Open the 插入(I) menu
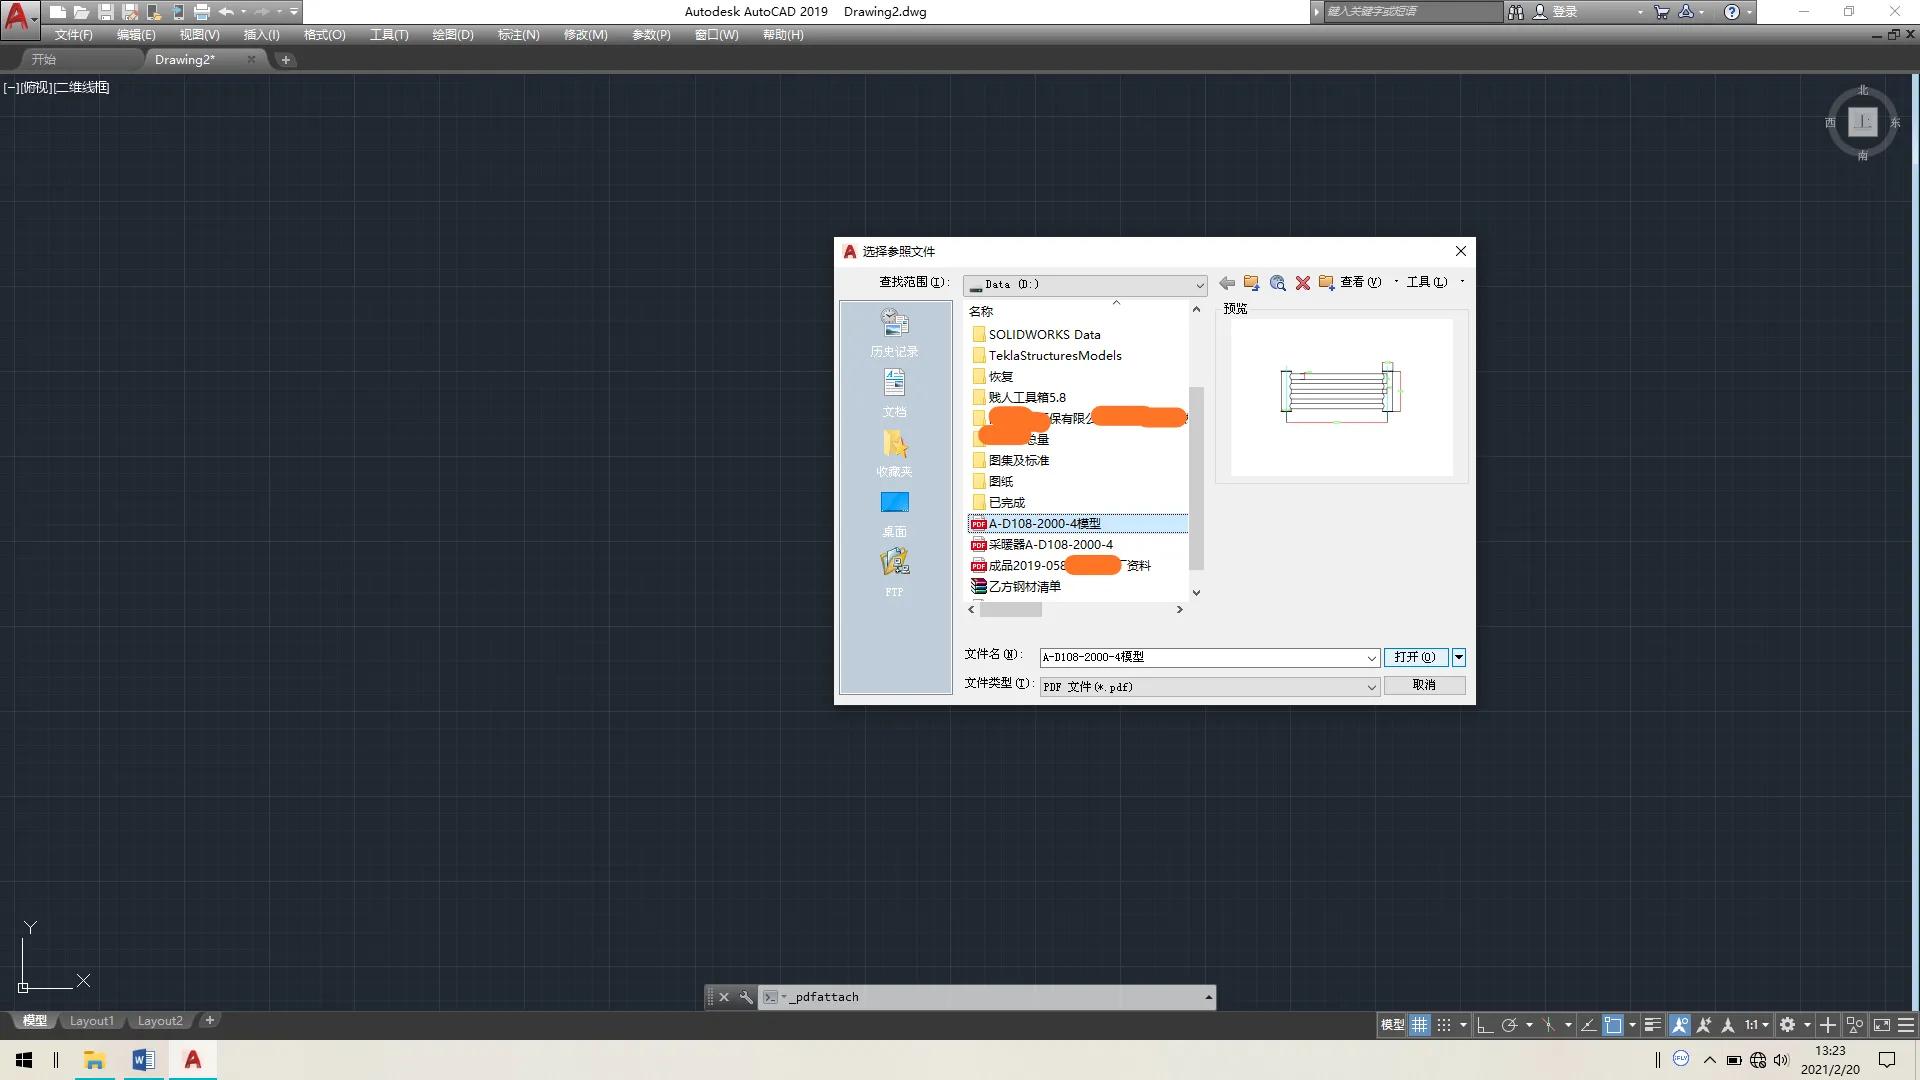Image resolution: width=1920 pixels, height=1080 pixels. coord(262,35)
